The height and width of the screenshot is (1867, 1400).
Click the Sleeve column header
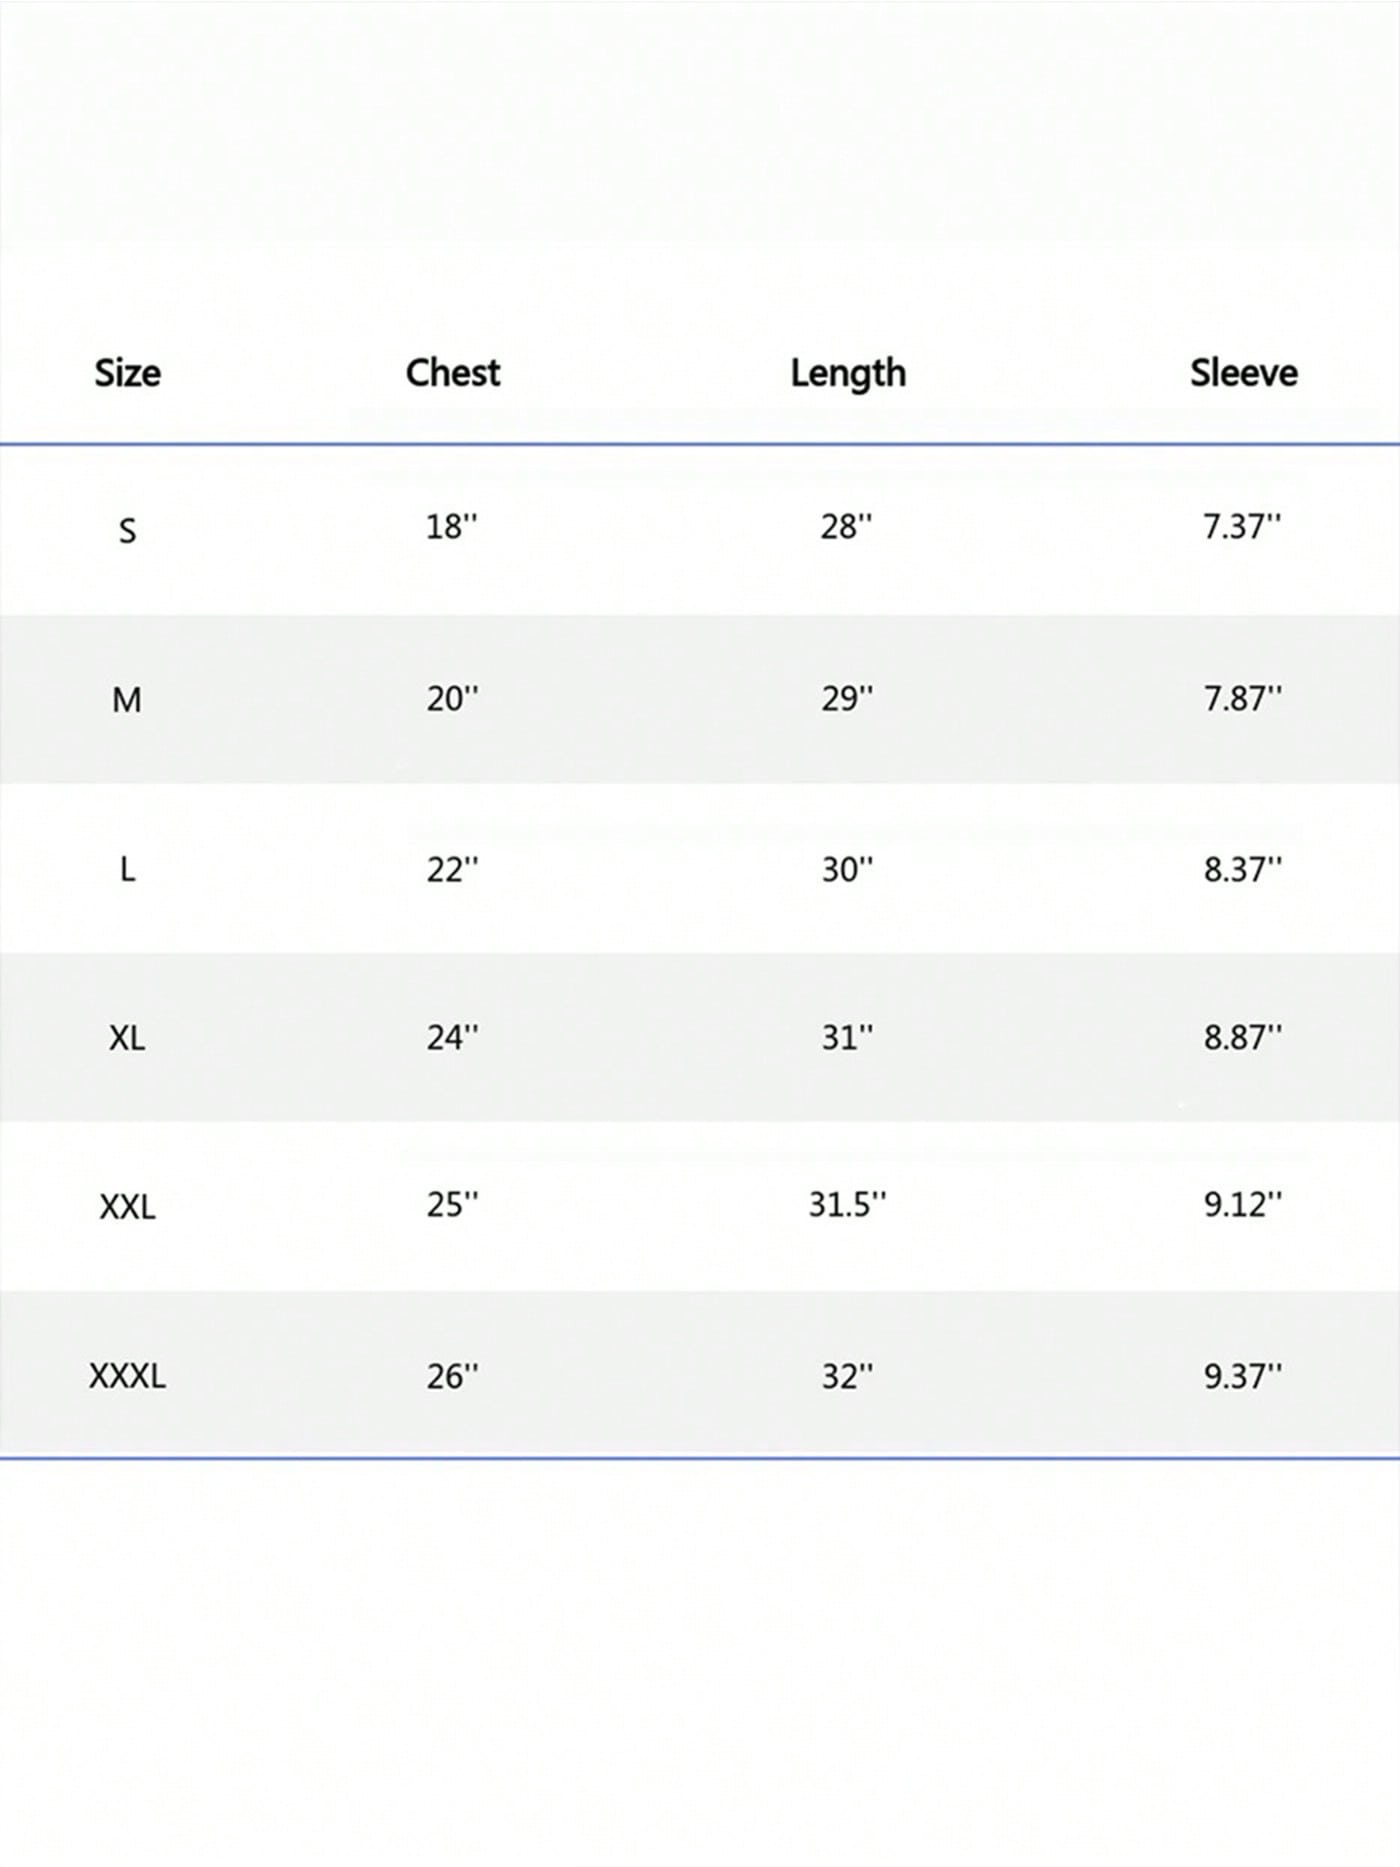1243,373
